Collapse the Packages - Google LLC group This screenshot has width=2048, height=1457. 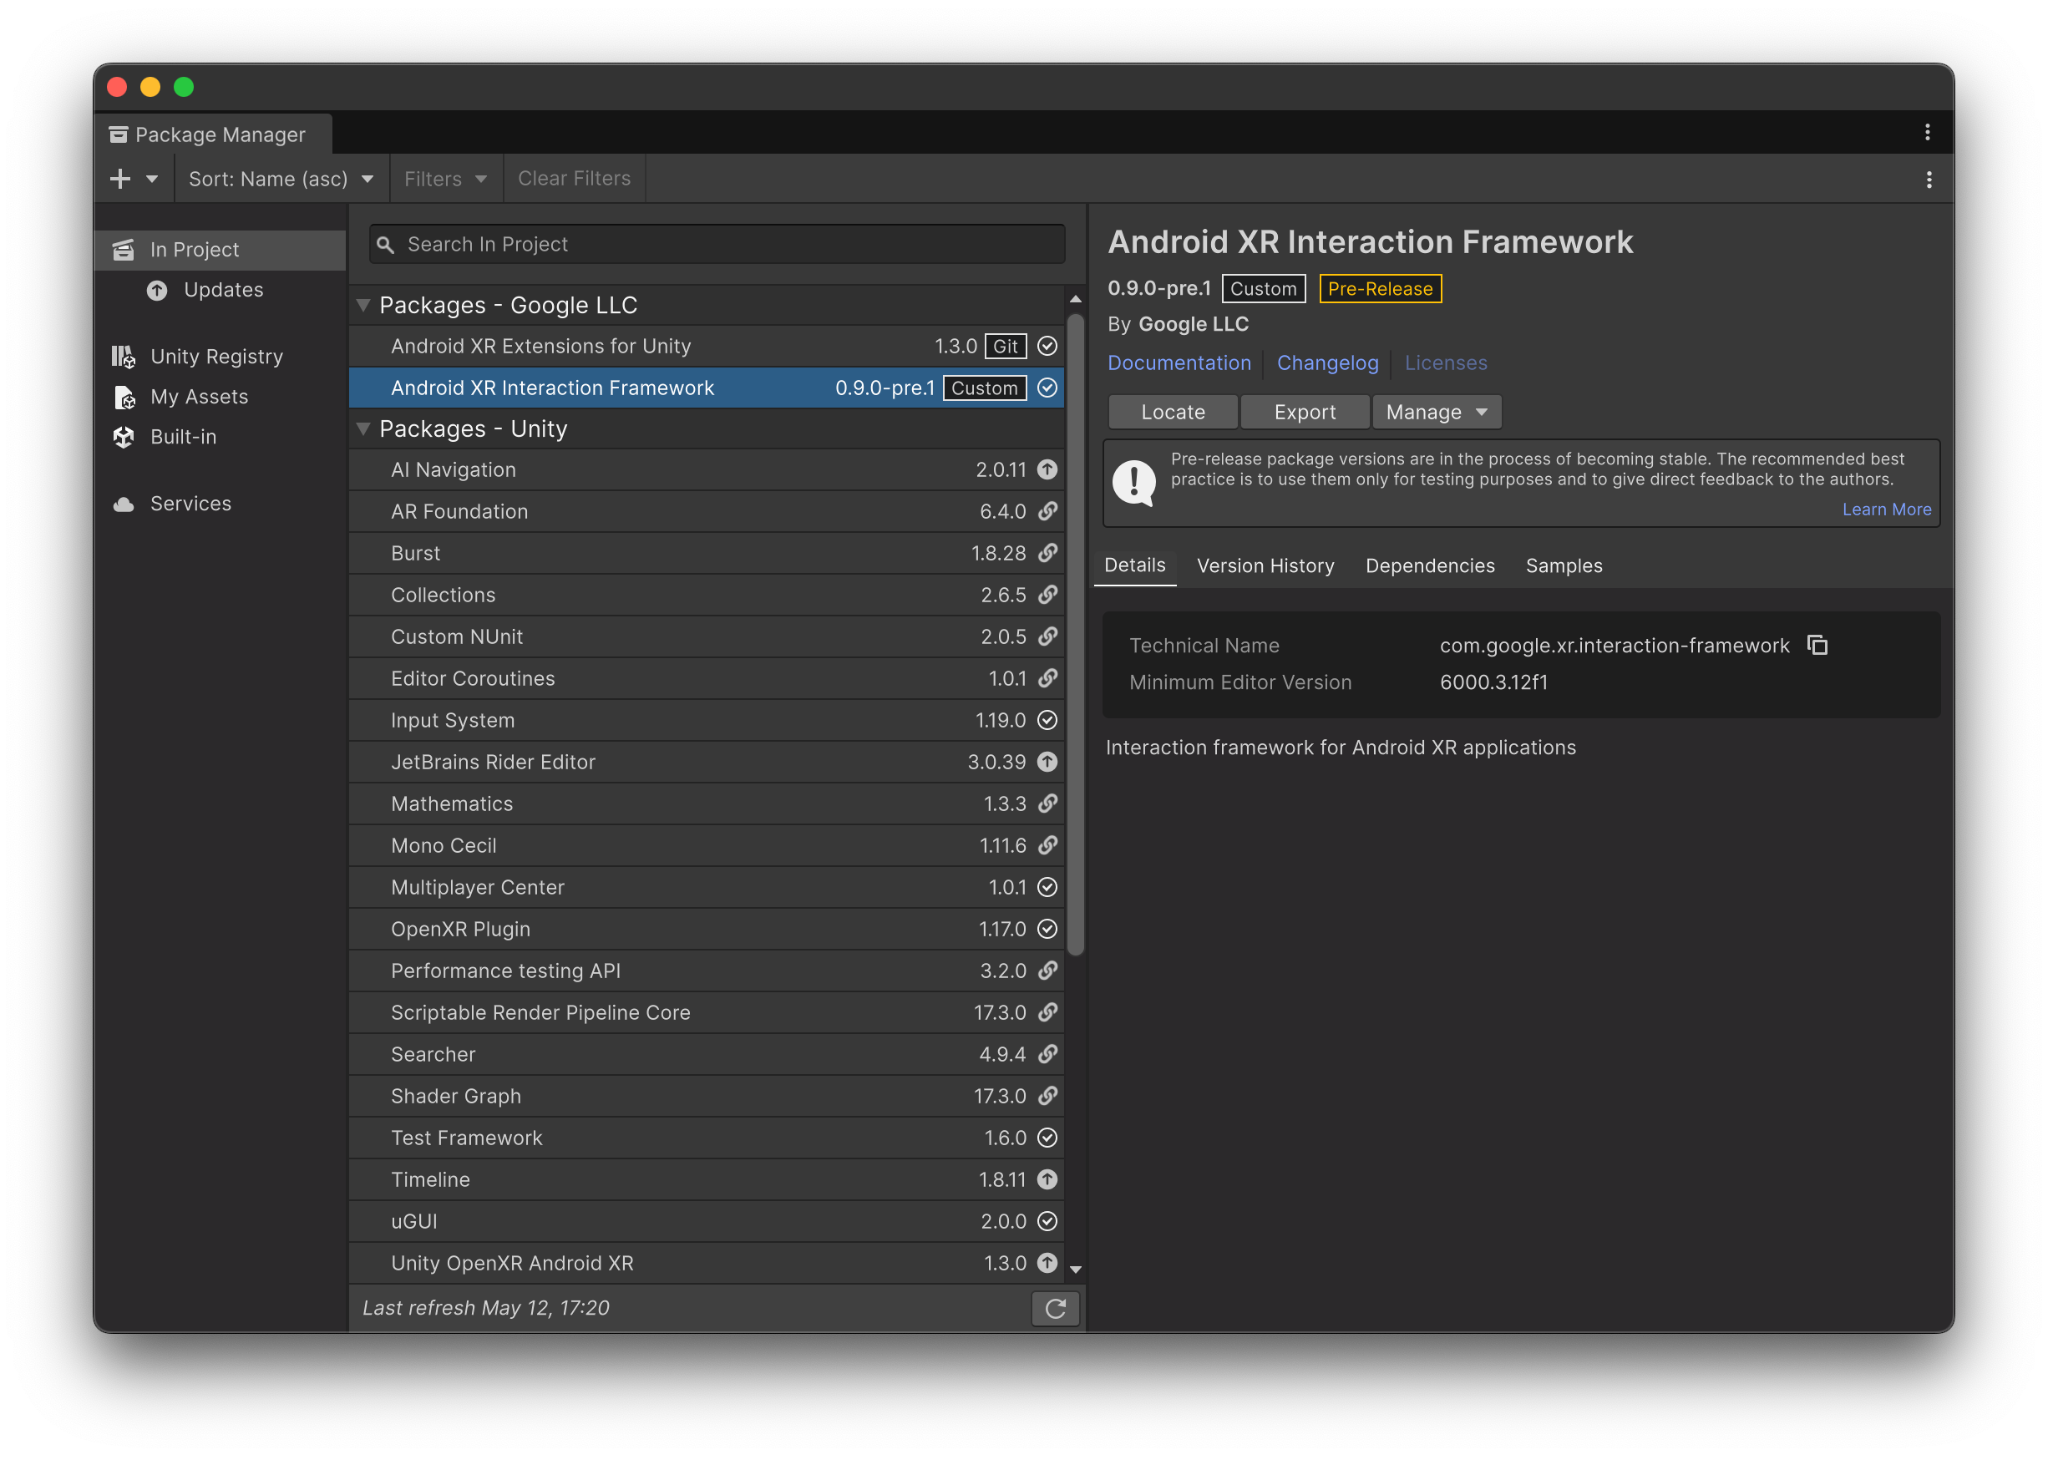pos(364,305)
